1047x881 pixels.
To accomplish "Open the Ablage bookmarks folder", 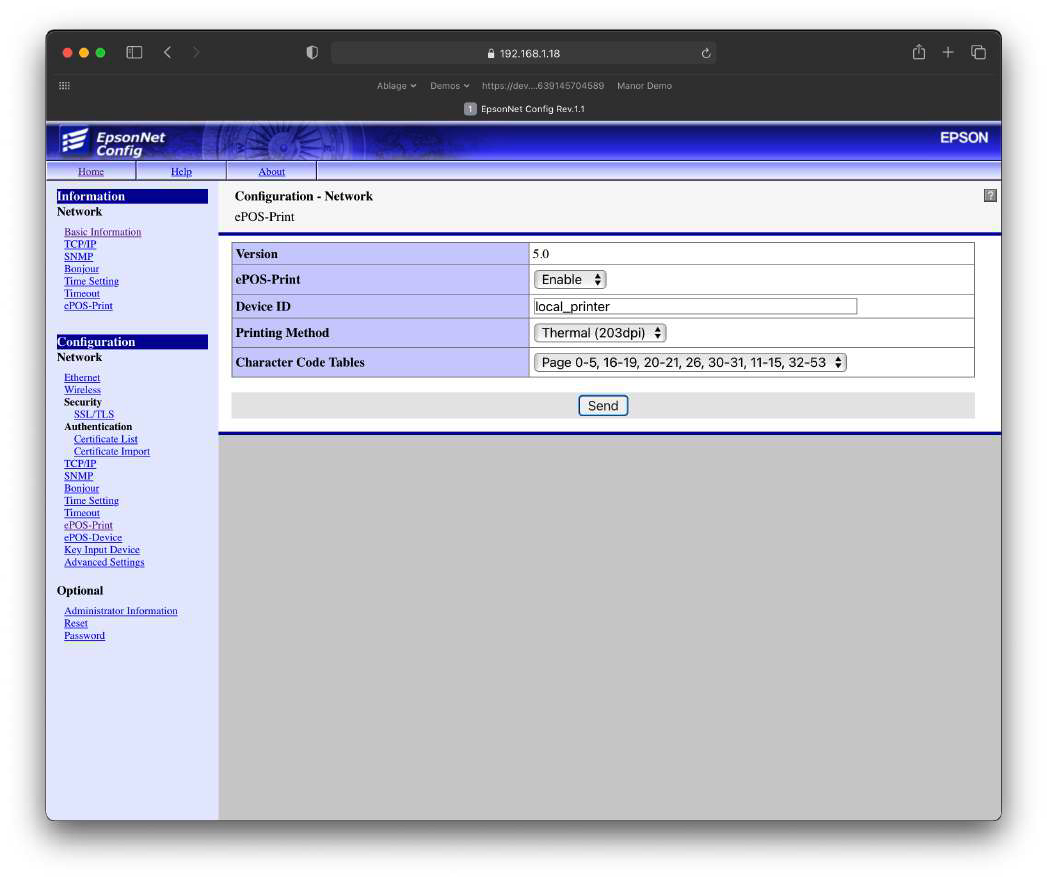I will pyautogui.click(x=396, y=85).
